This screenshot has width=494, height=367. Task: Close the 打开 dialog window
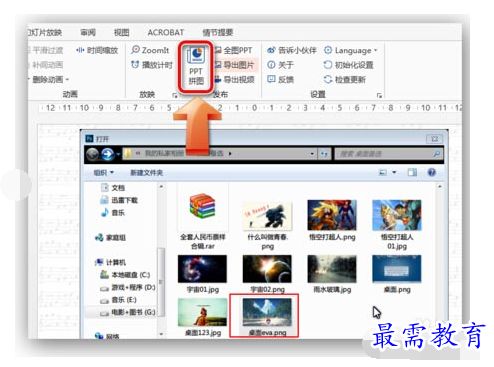435,139
